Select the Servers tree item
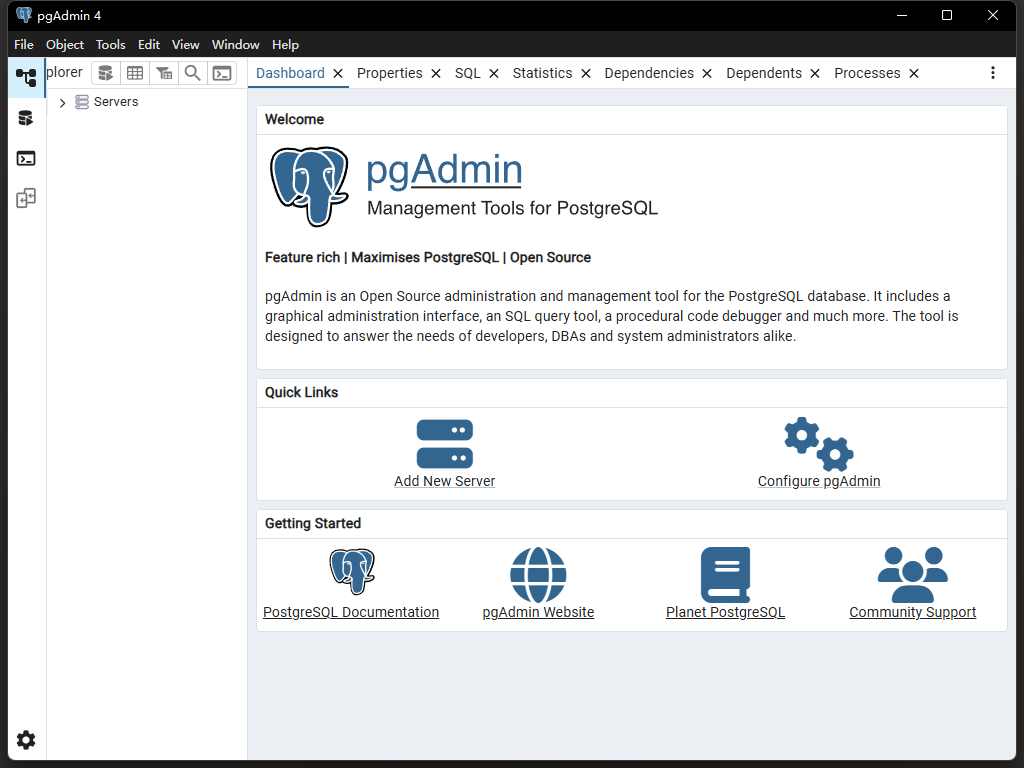This screenshot has width=1024, height=768. (116, 102)
